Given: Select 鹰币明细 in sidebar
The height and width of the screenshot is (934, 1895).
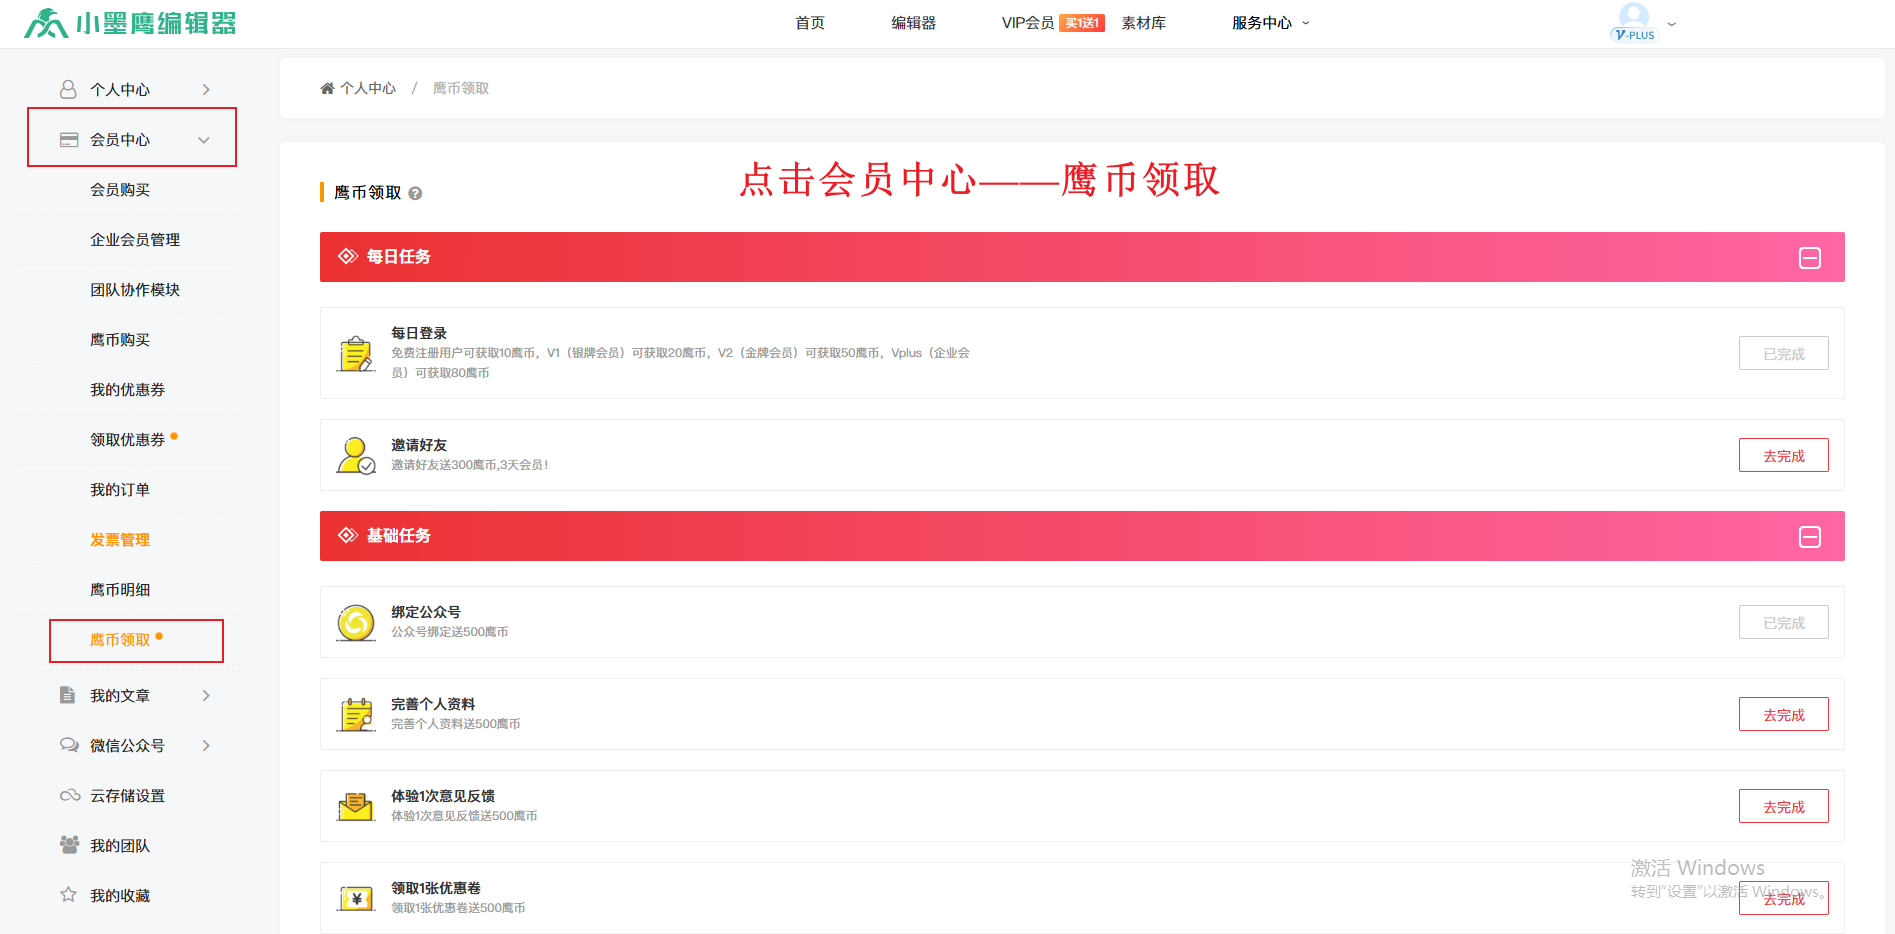Looking at the screenshot, I should [x=120, y=589].
